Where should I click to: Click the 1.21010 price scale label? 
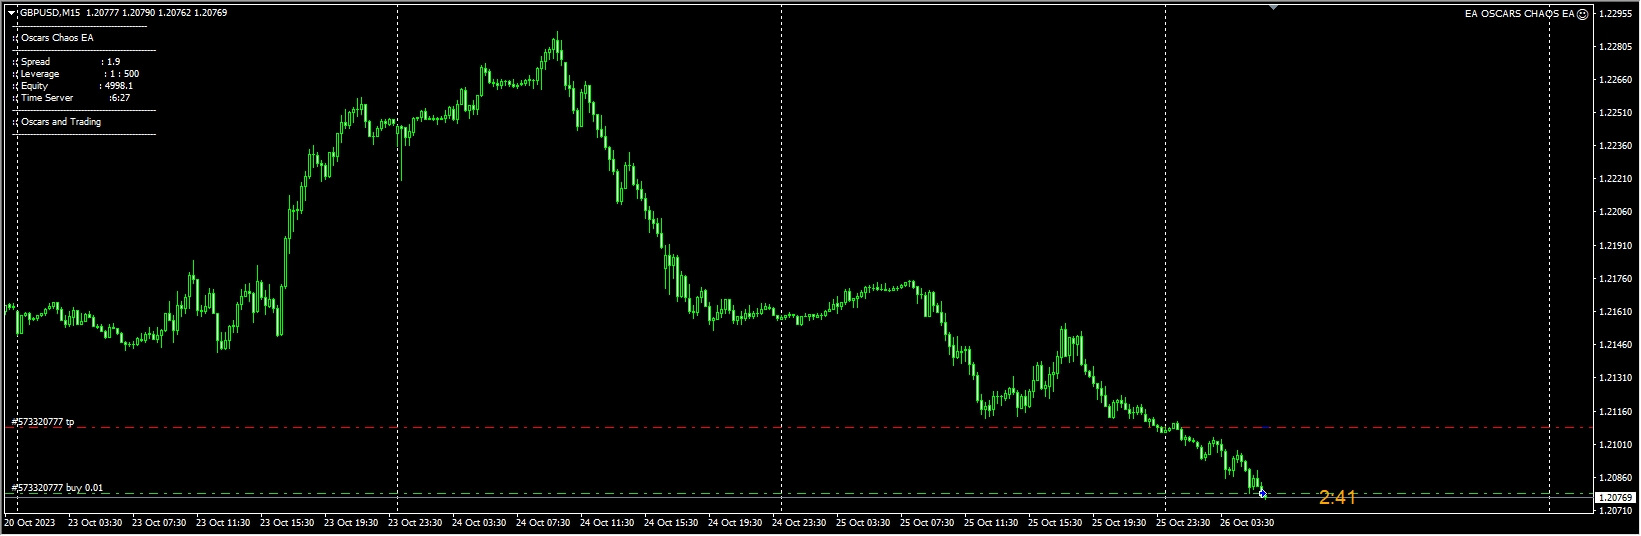[x=1616, y=444]
